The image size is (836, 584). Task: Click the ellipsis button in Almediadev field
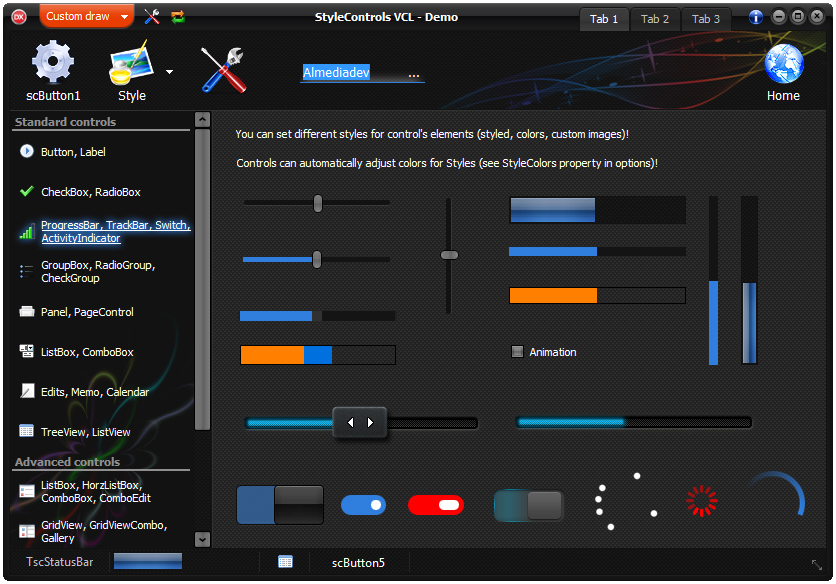414,74
